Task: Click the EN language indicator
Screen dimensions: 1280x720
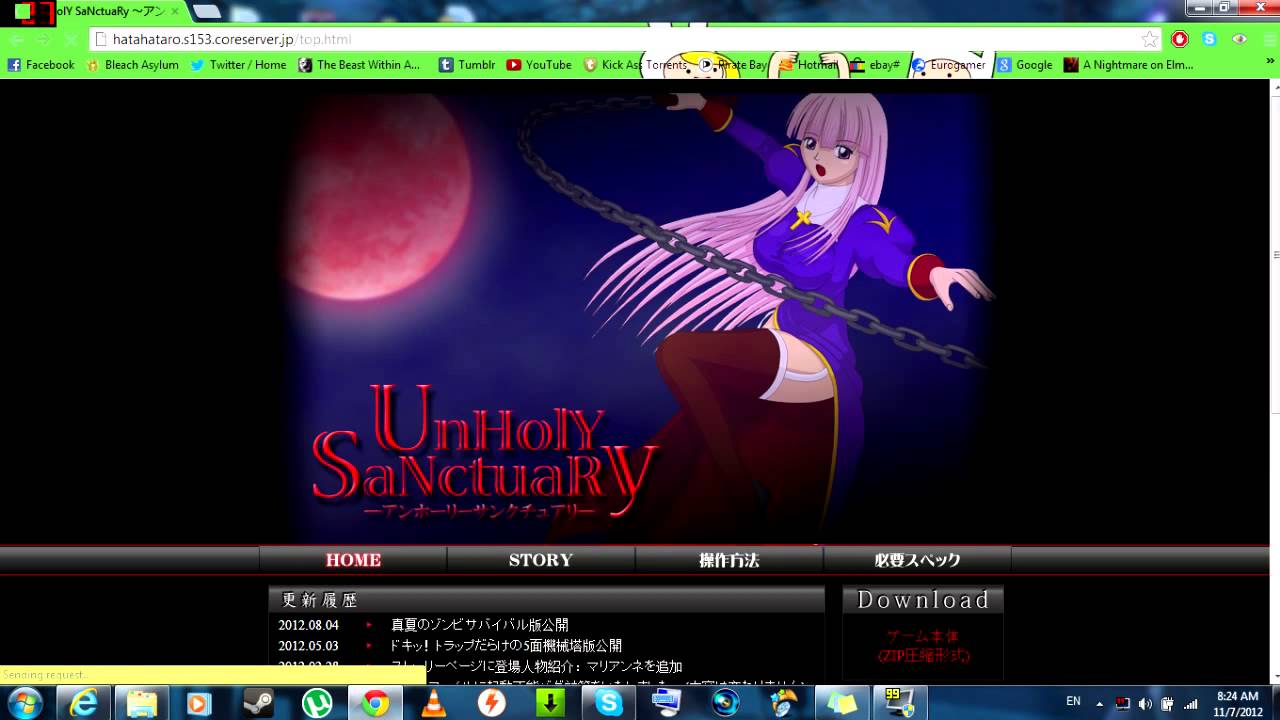Action: [x=1073, y=702]
